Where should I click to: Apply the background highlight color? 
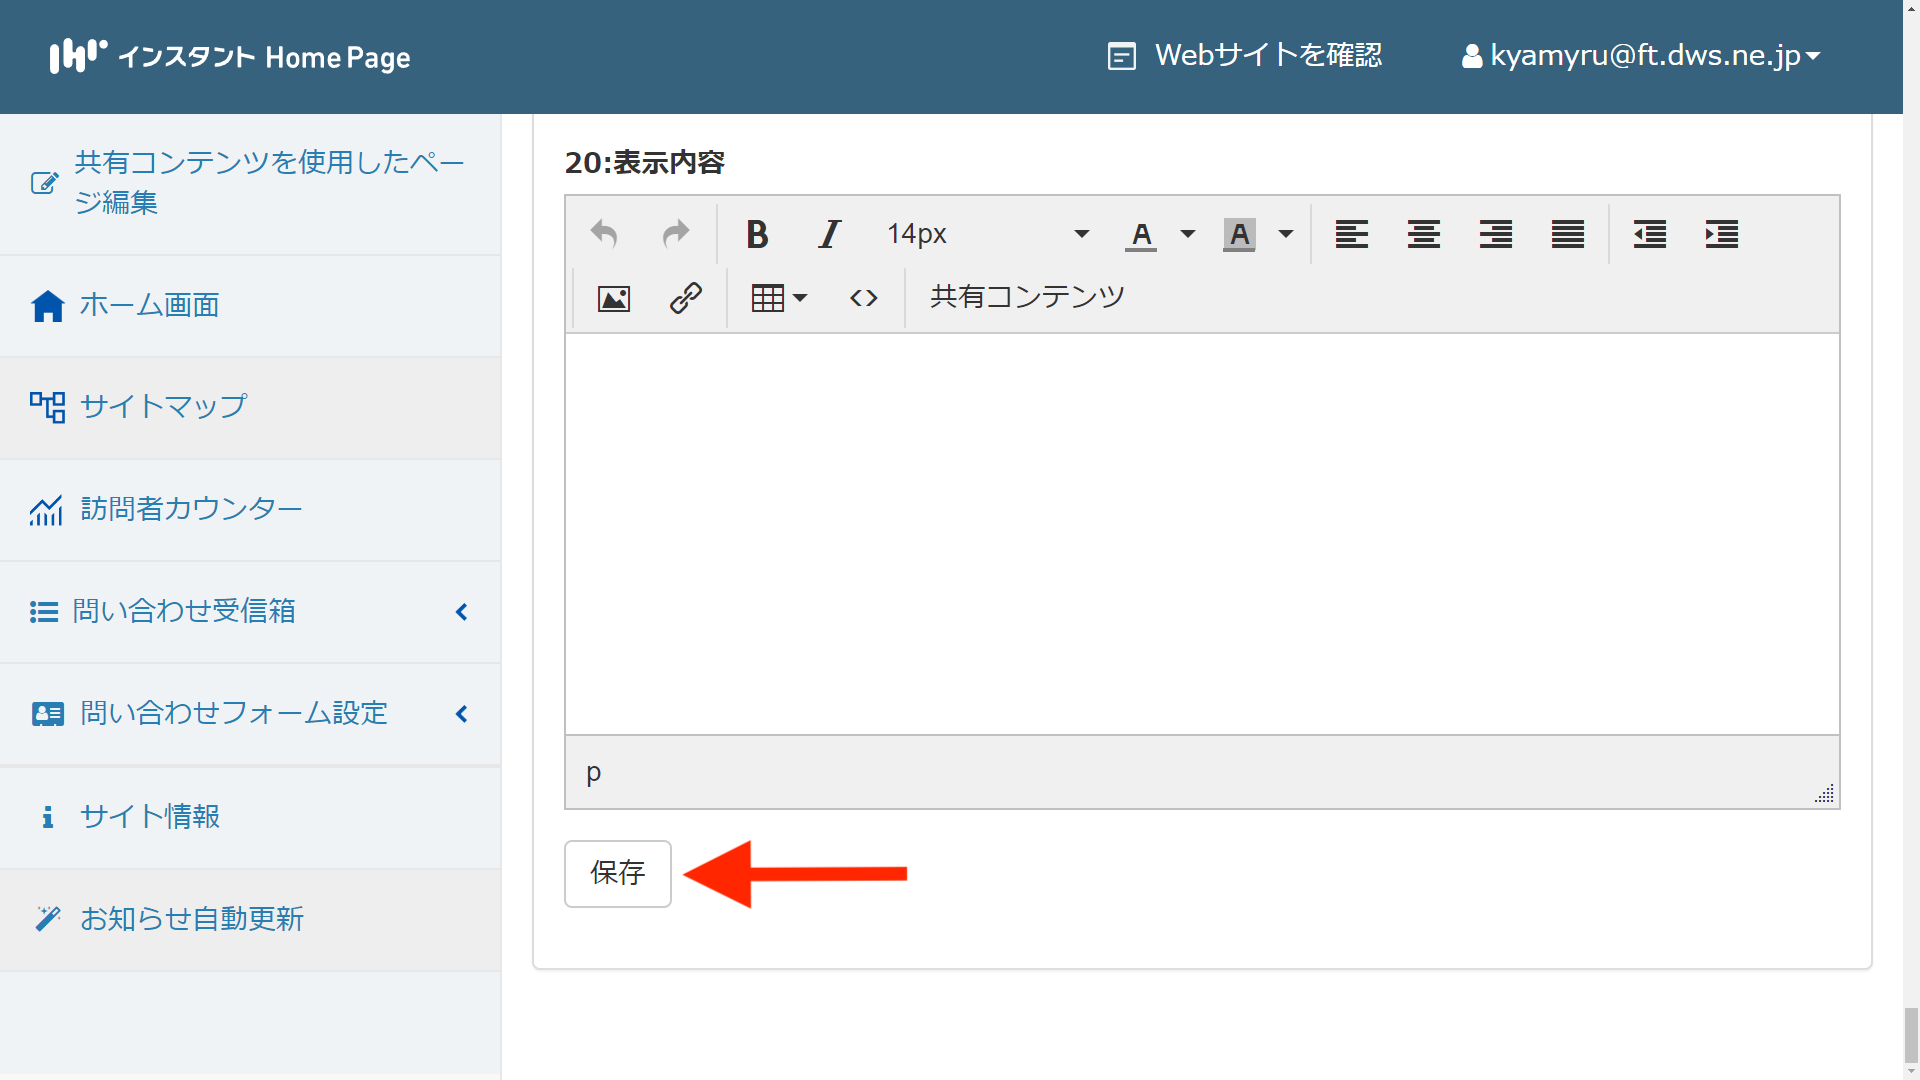pyautogui.click(x=1239, y=234)
